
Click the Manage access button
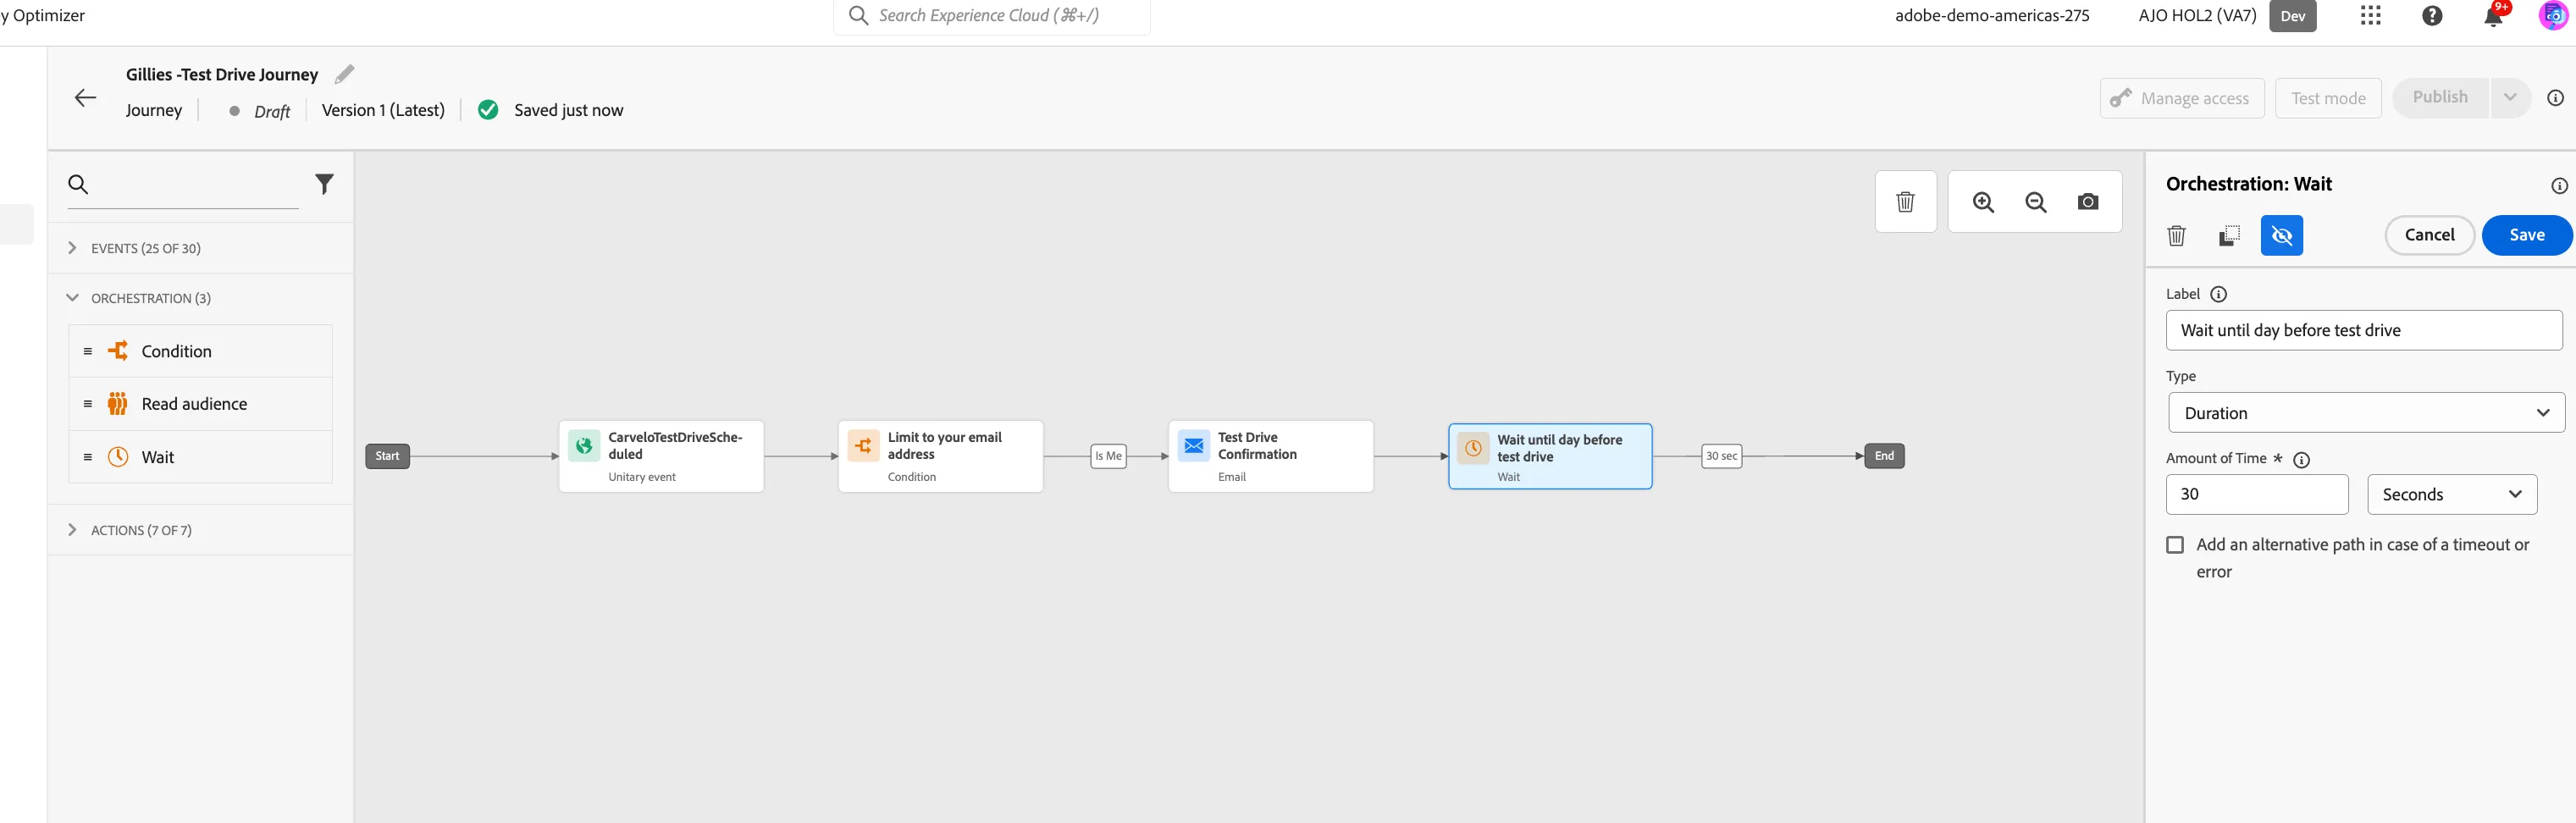[2181, 98]
